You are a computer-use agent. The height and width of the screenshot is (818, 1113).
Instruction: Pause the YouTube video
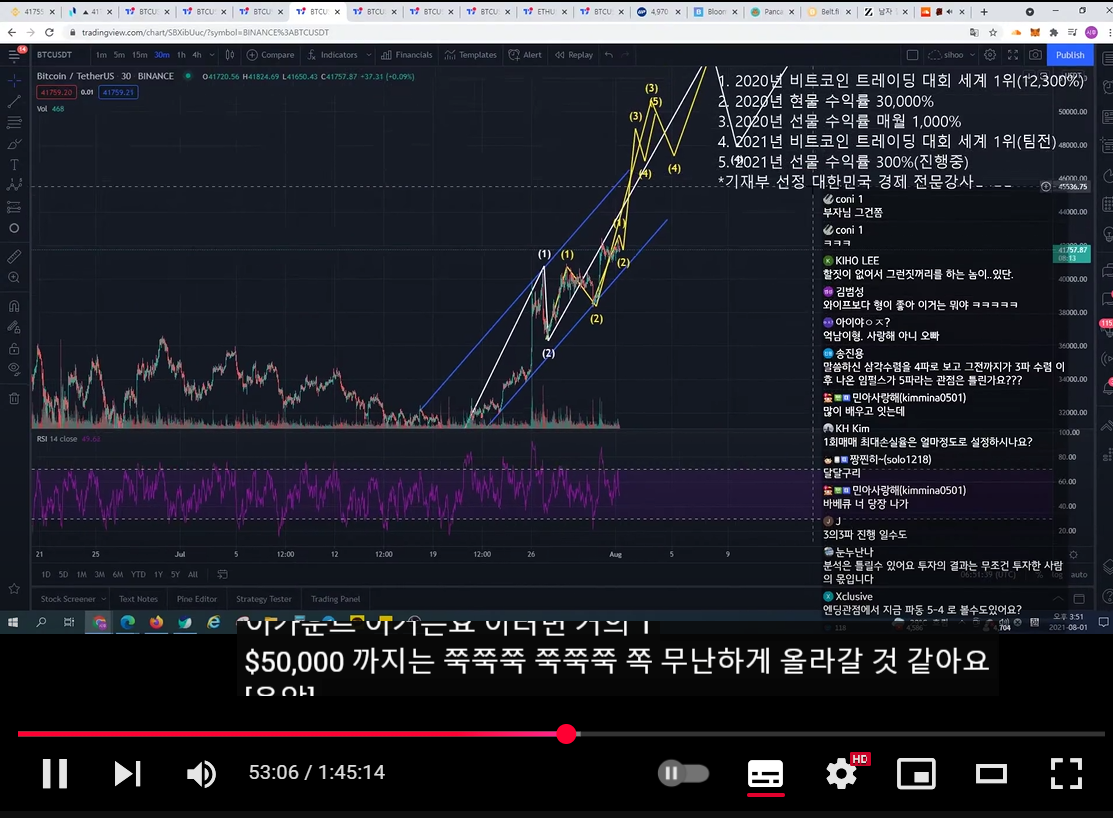click(55, 773)
